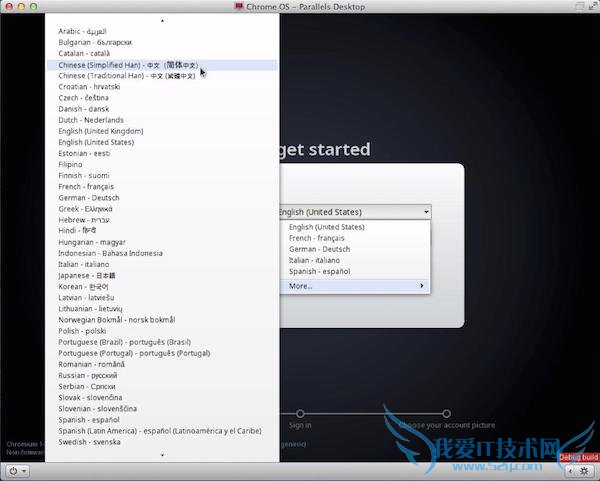Select Portuguese (Brazil)

click(x=161, y=342)
